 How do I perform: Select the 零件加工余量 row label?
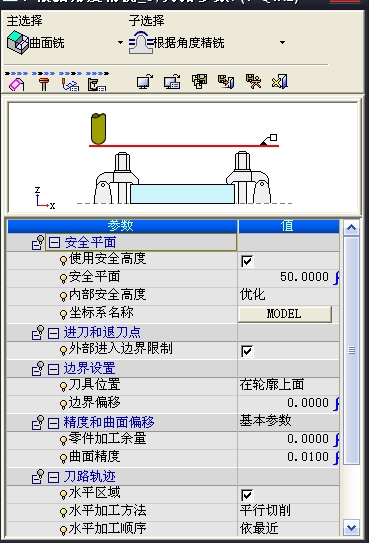(x=107, y=439)
